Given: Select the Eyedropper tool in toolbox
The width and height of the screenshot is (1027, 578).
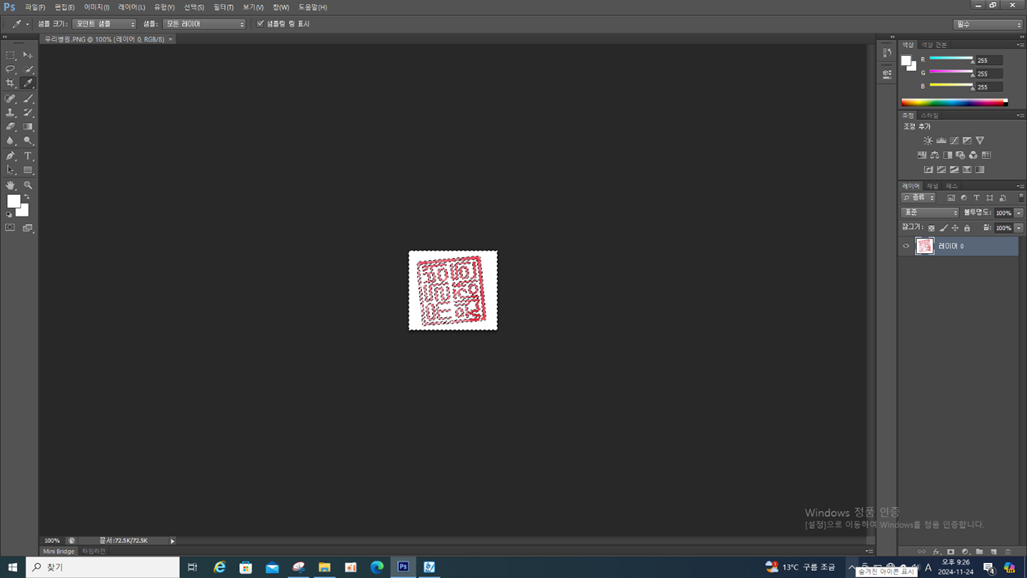Looking at the screenshot, I should tap(28, 83).
